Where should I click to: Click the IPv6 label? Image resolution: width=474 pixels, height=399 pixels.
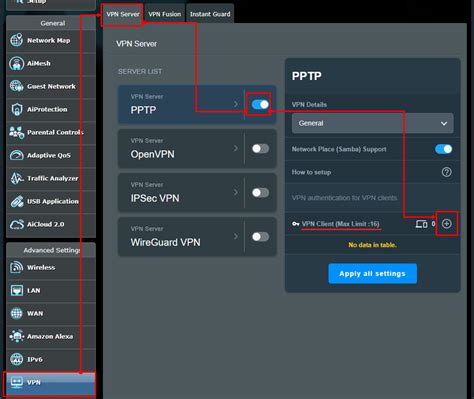[x=35, y=359]
